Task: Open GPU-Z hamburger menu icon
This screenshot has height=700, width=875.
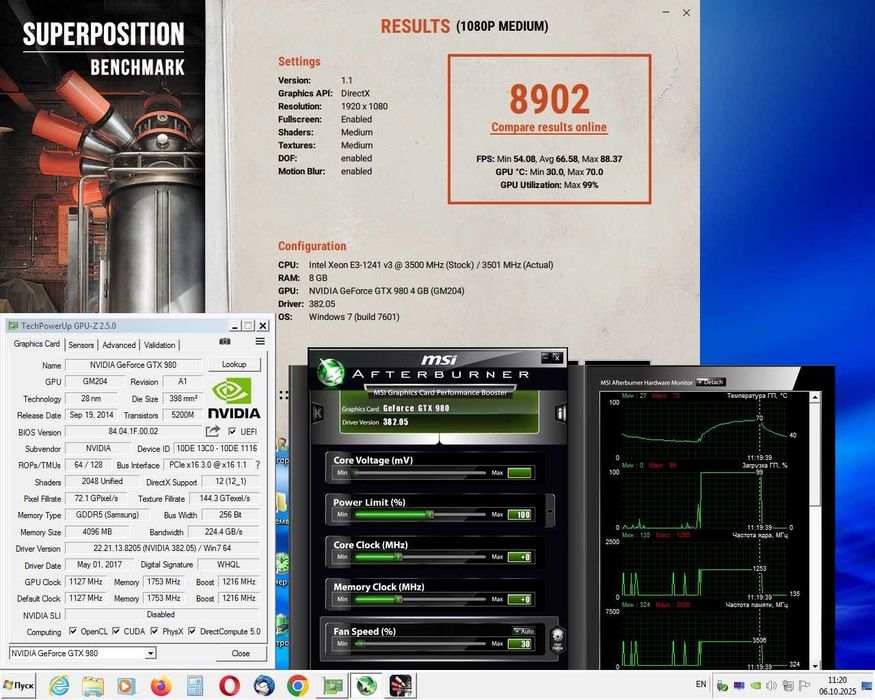Action: [x=260, y=341]
